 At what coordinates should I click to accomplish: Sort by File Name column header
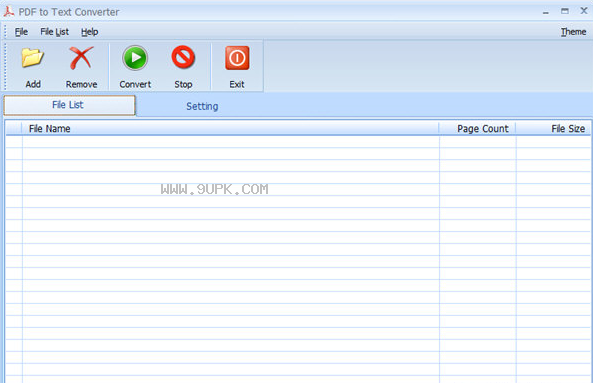point(230,129)
